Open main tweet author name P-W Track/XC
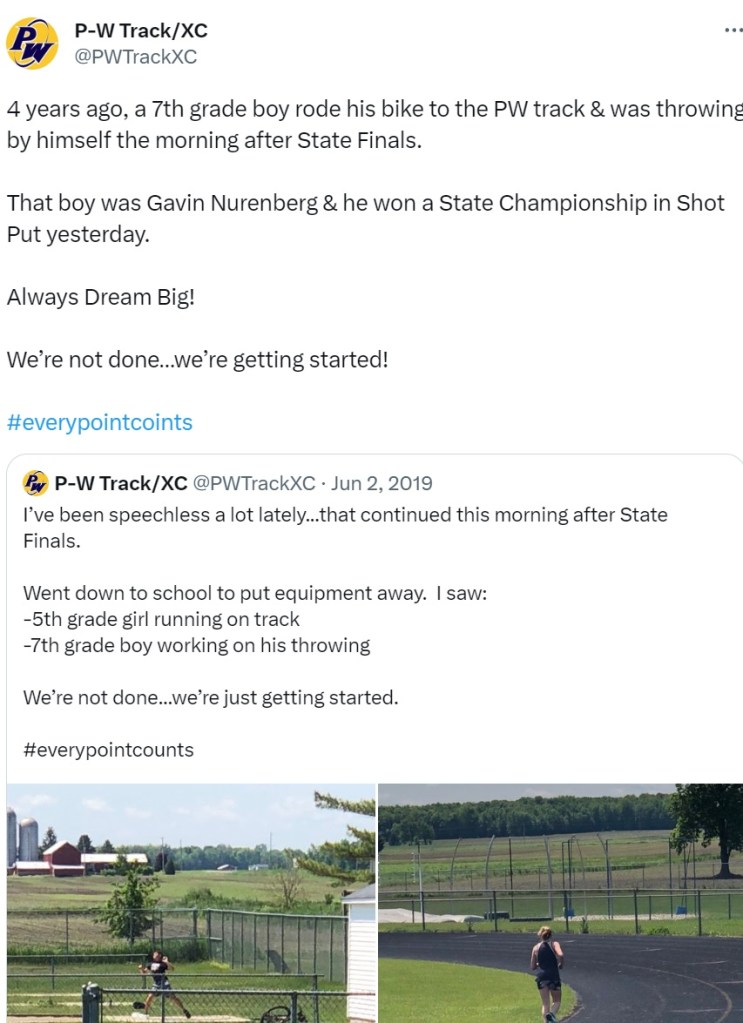This screenshot has width=743, height=1023. pyautogui.click(x=141, y=31)
